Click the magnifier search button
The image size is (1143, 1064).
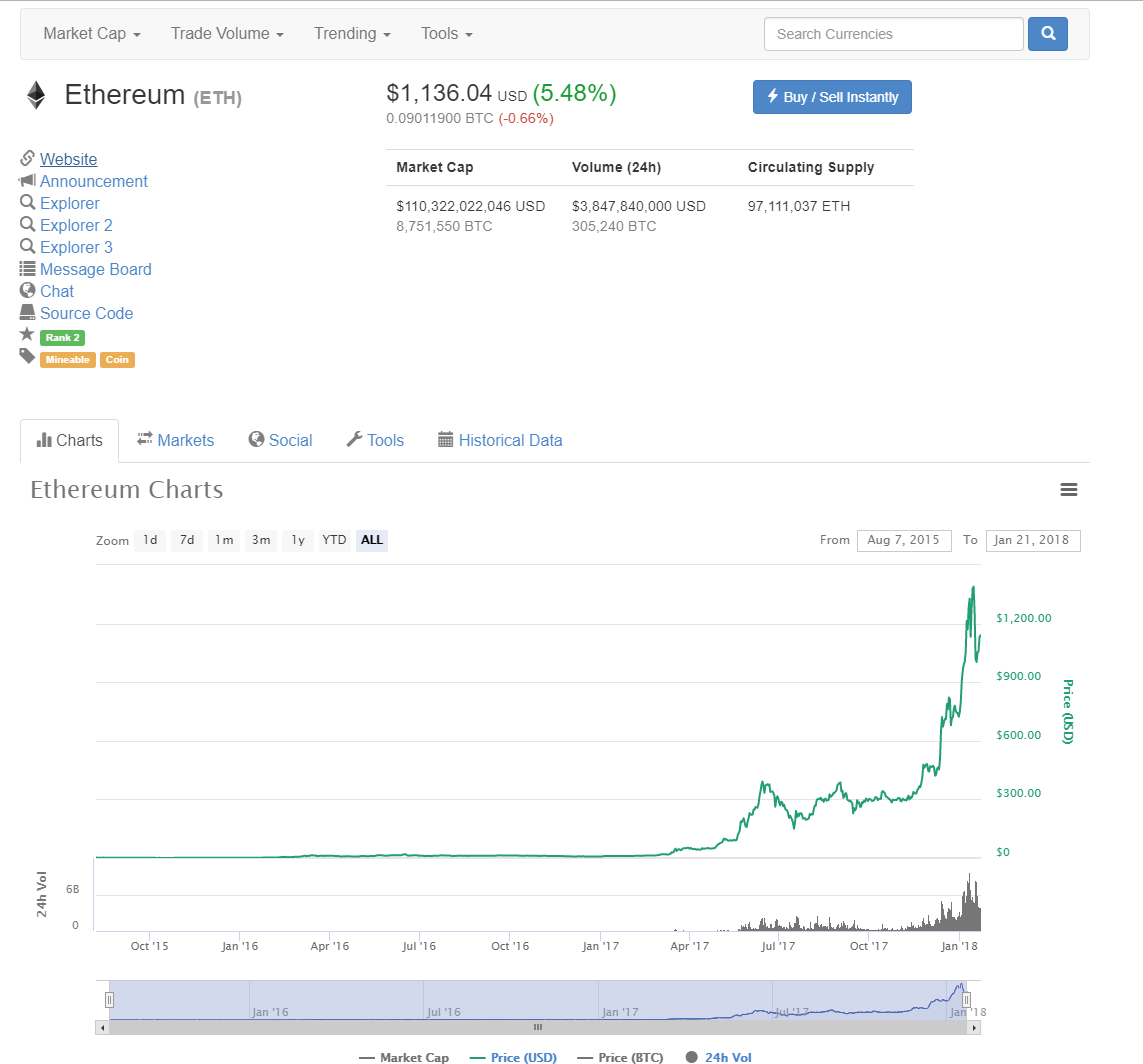(x=1048, y=34)
